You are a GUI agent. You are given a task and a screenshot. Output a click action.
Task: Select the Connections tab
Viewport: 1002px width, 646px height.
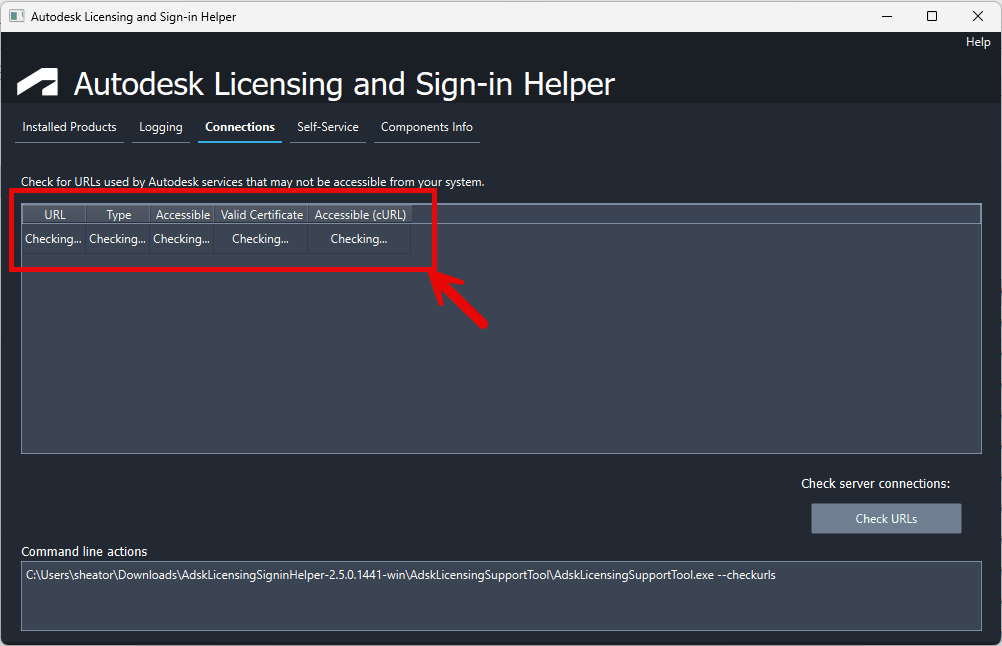(x=240, y=127)
